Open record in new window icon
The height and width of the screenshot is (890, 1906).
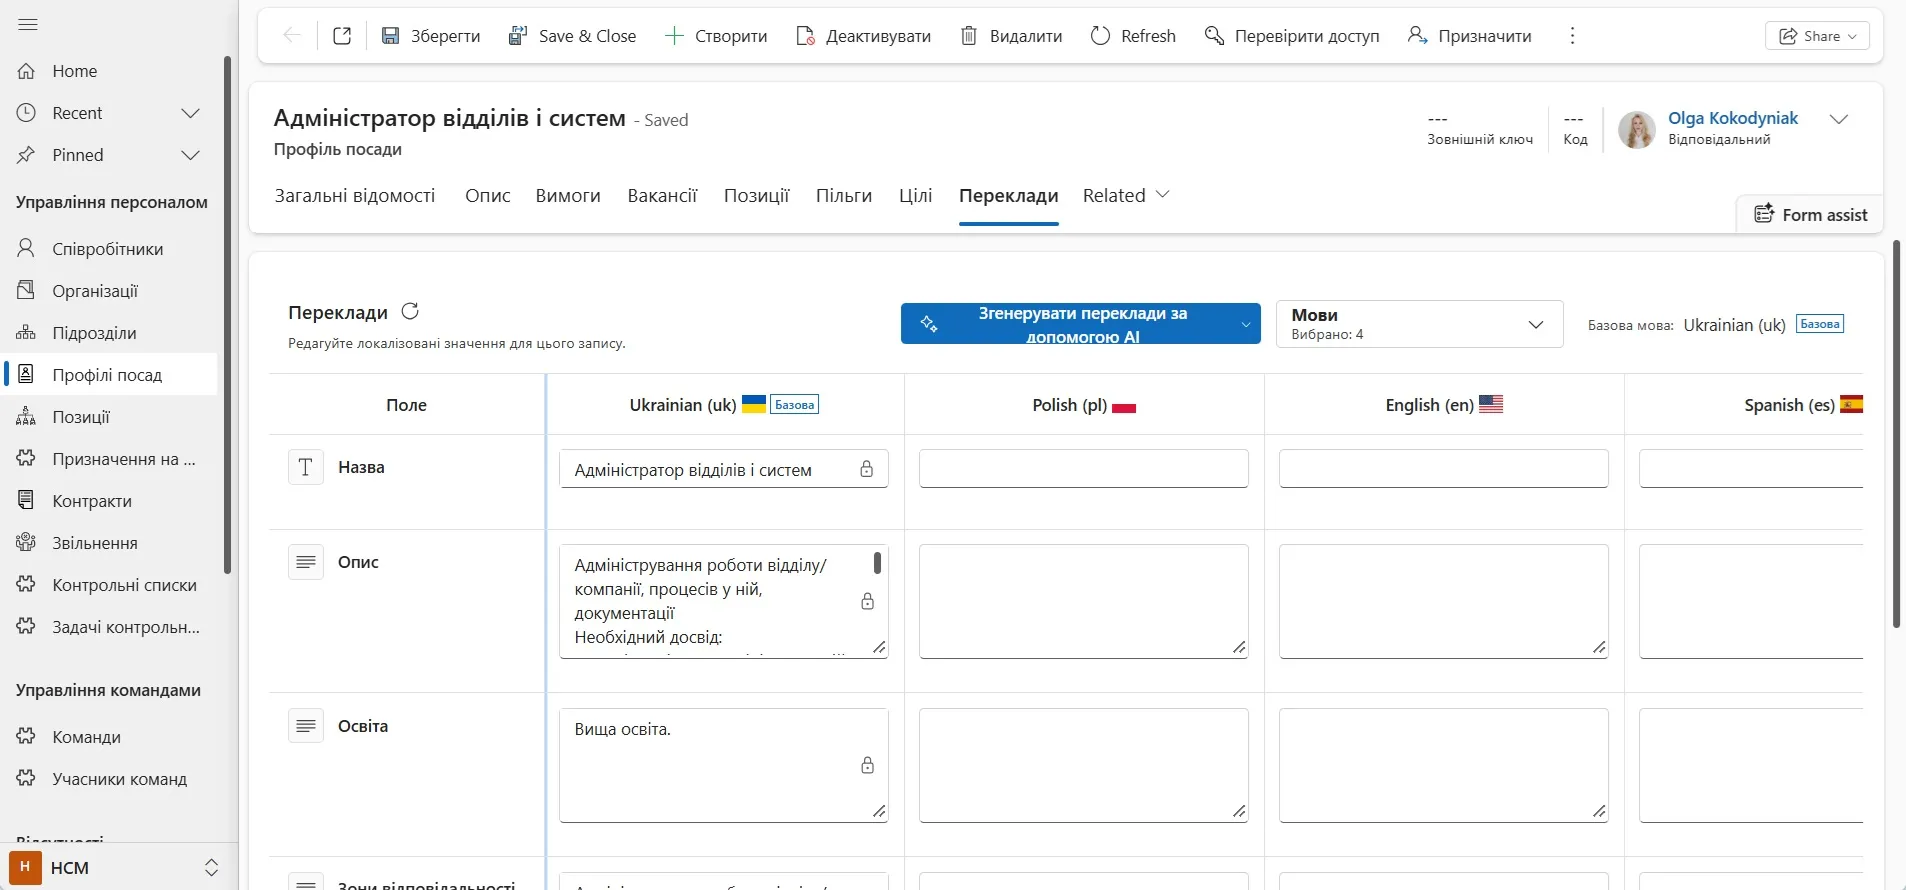pyautogui.click(x=342, y=36)
